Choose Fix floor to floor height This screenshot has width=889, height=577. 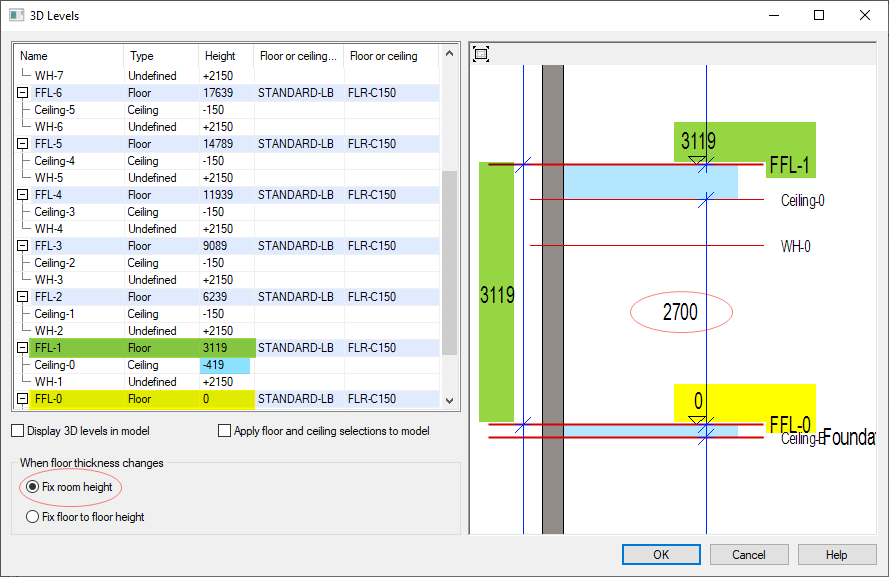pyautogui.click(x=33, y=517)
